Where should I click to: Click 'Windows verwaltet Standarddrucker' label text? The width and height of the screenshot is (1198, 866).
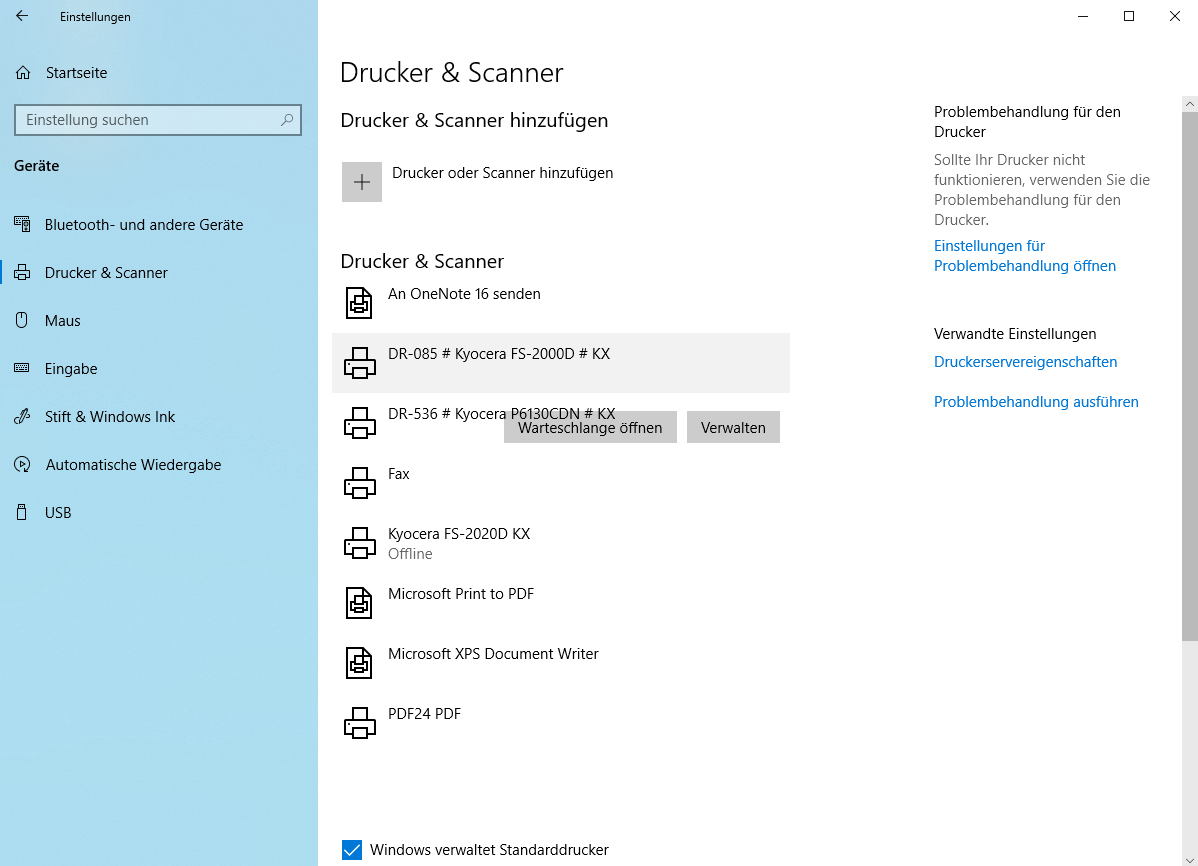pyautogui.click(x=489, y=850)
